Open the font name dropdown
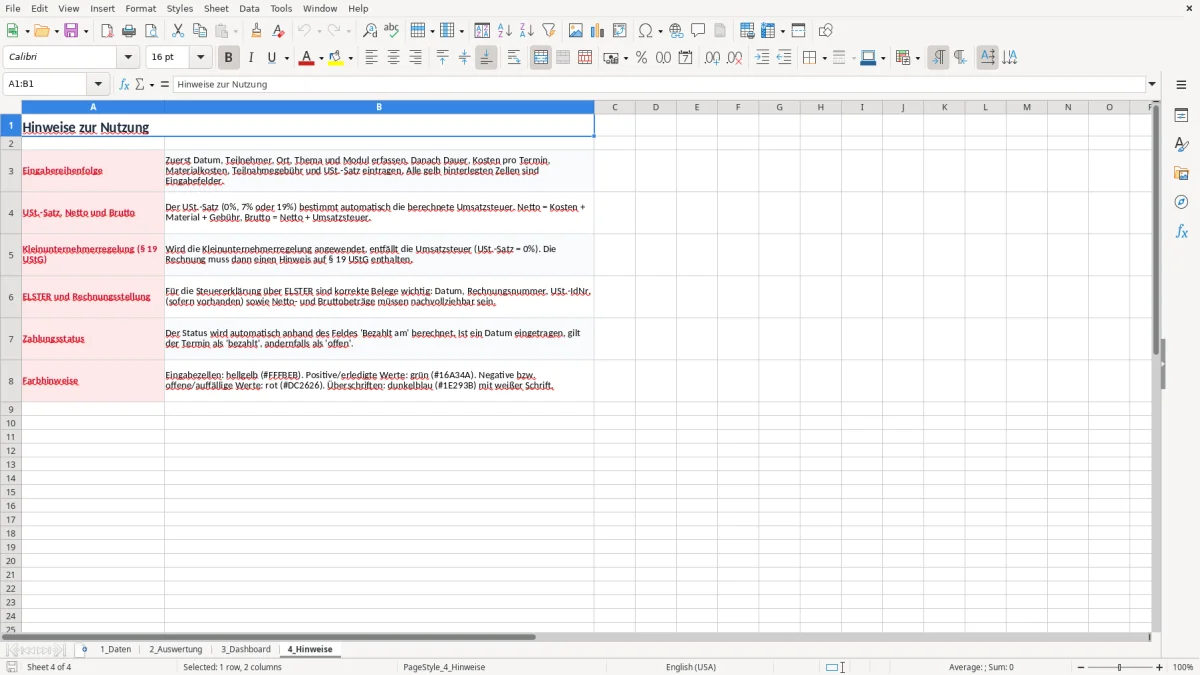 (x=128, y=58)
